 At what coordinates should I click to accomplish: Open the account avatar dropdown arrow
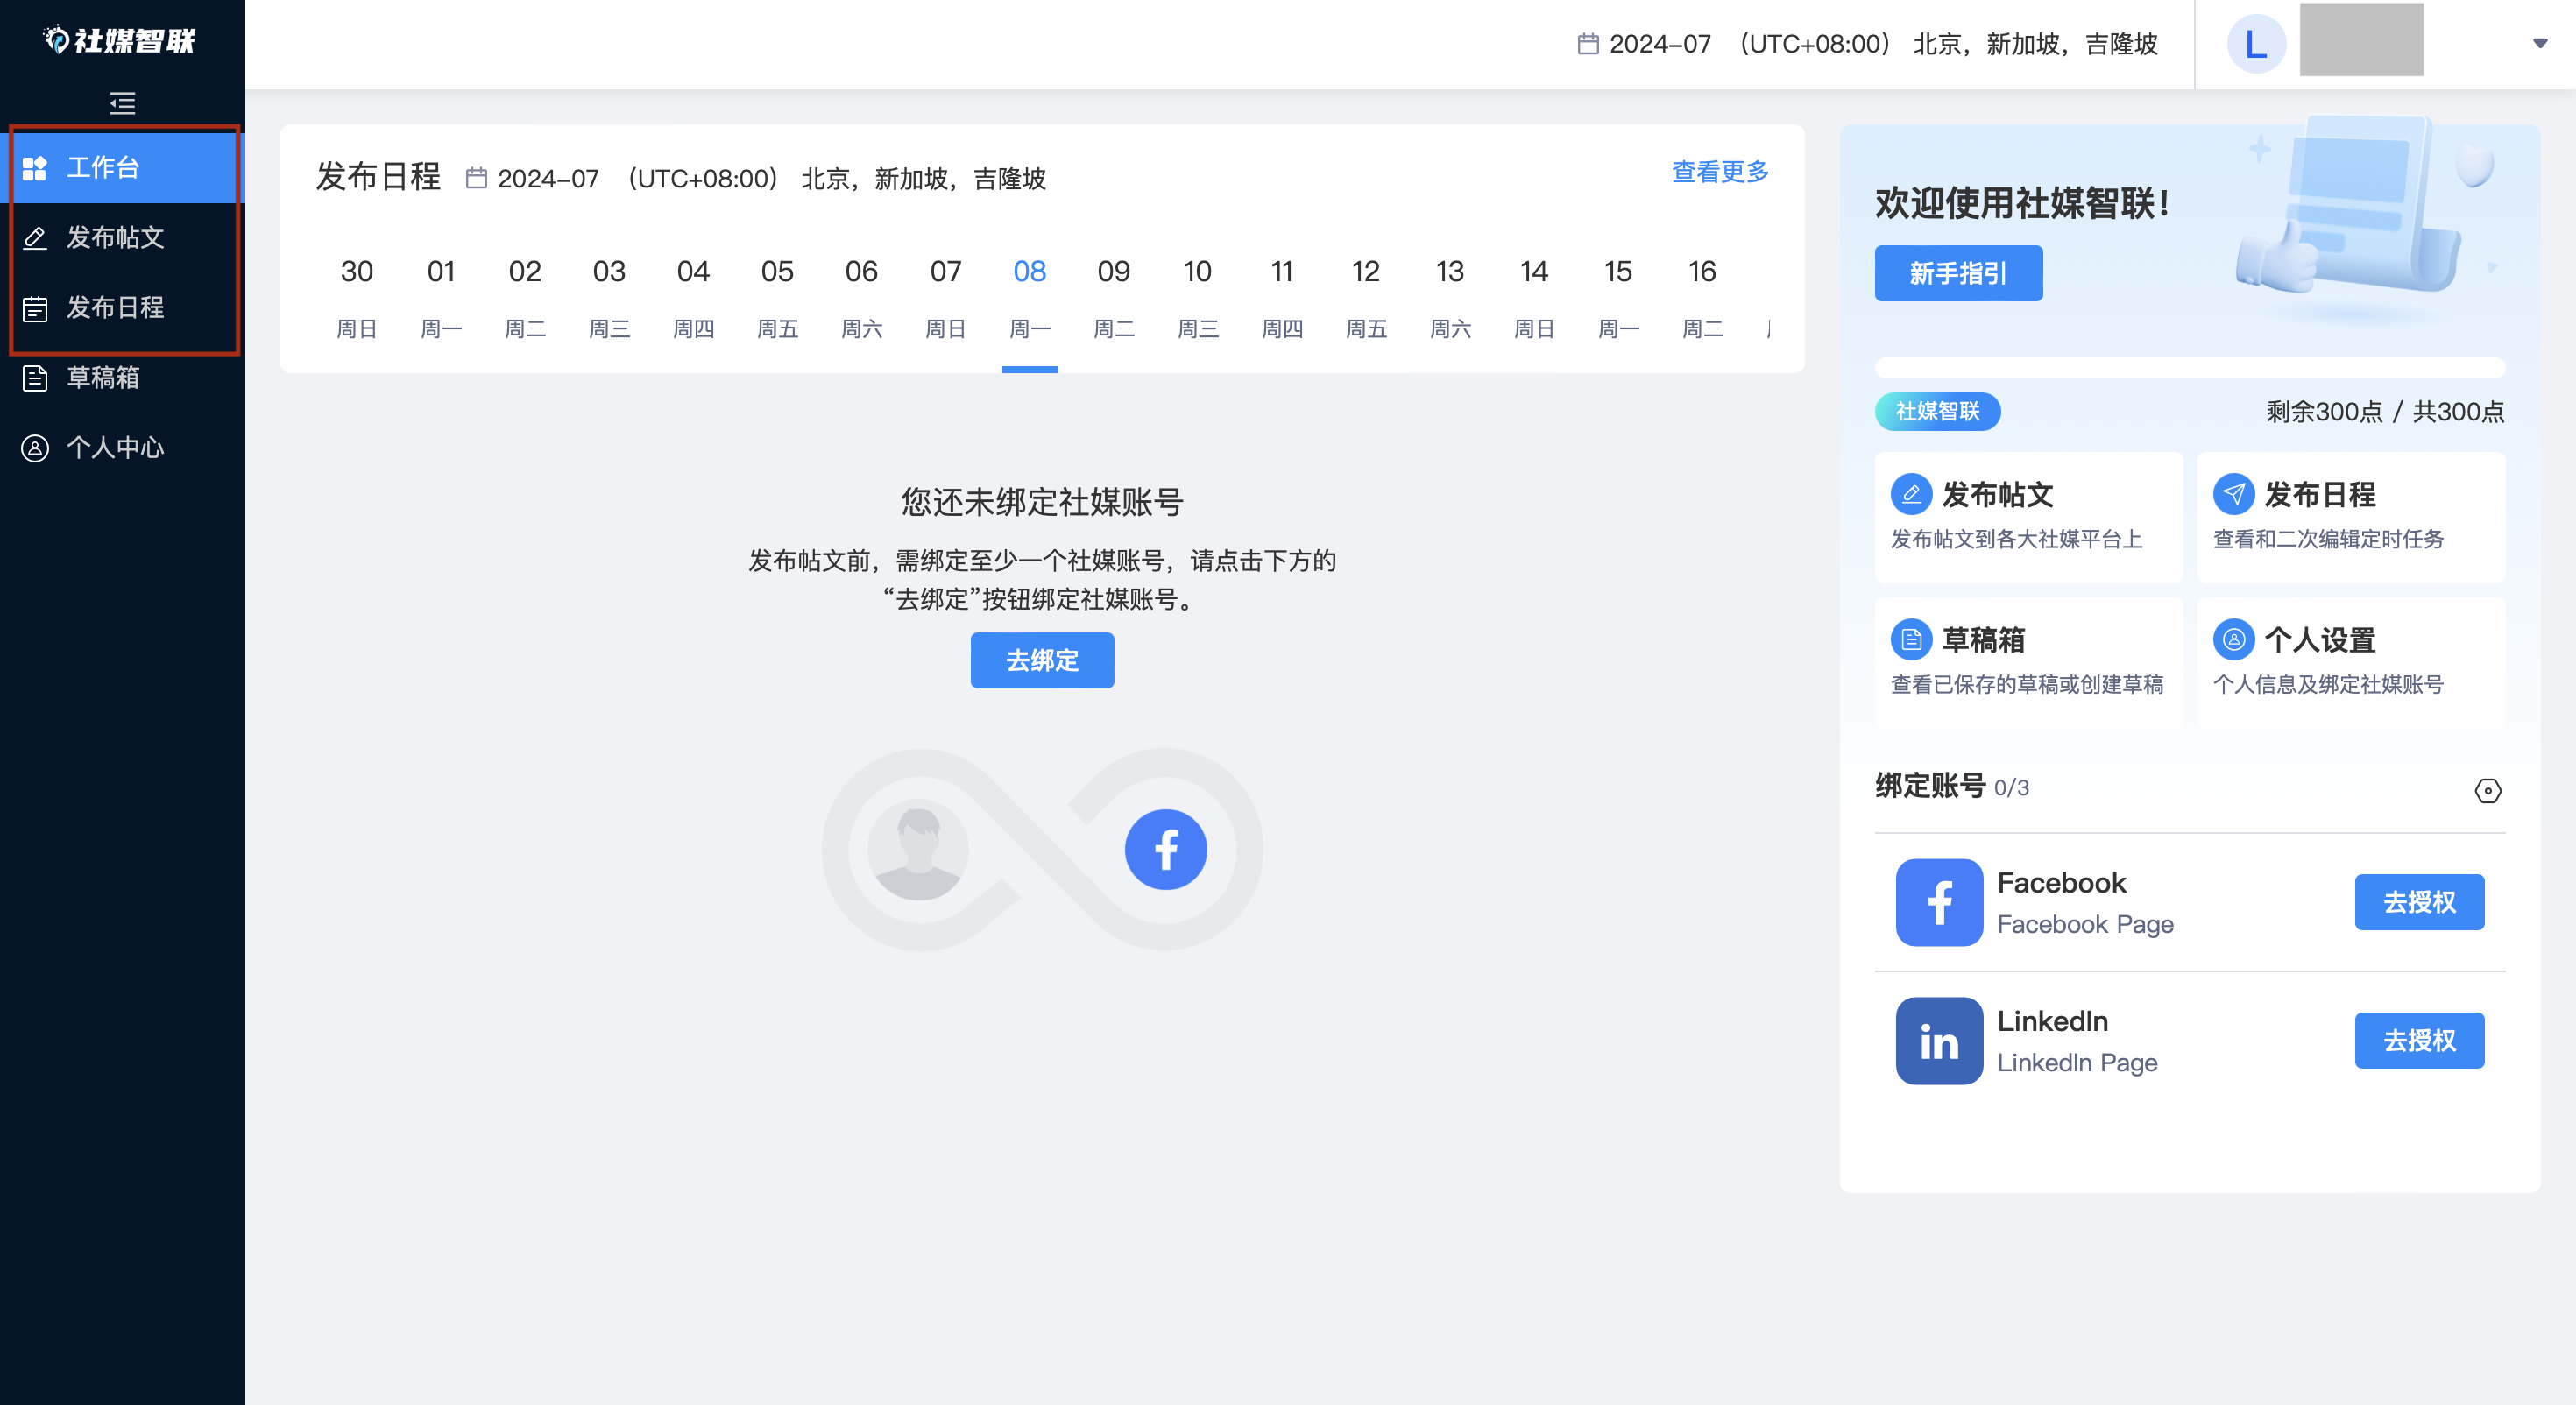point(2541,43)
